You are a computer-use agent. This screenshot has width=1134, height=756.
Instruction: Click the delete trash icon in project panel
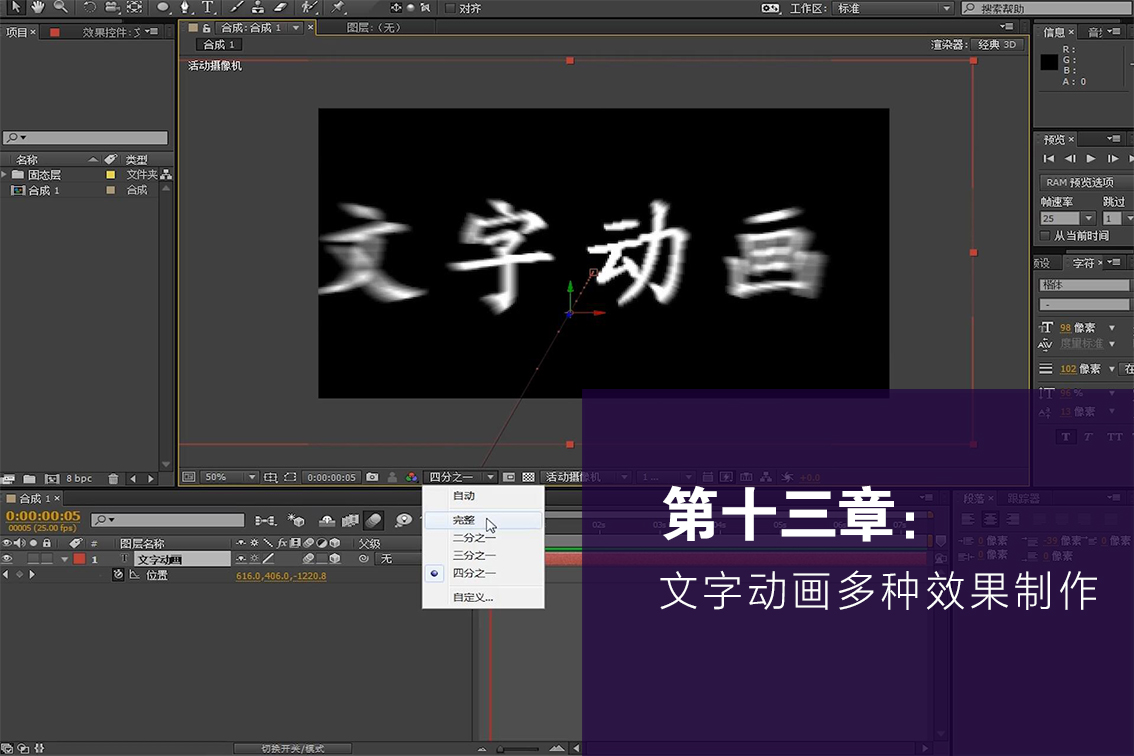[113, 479]
